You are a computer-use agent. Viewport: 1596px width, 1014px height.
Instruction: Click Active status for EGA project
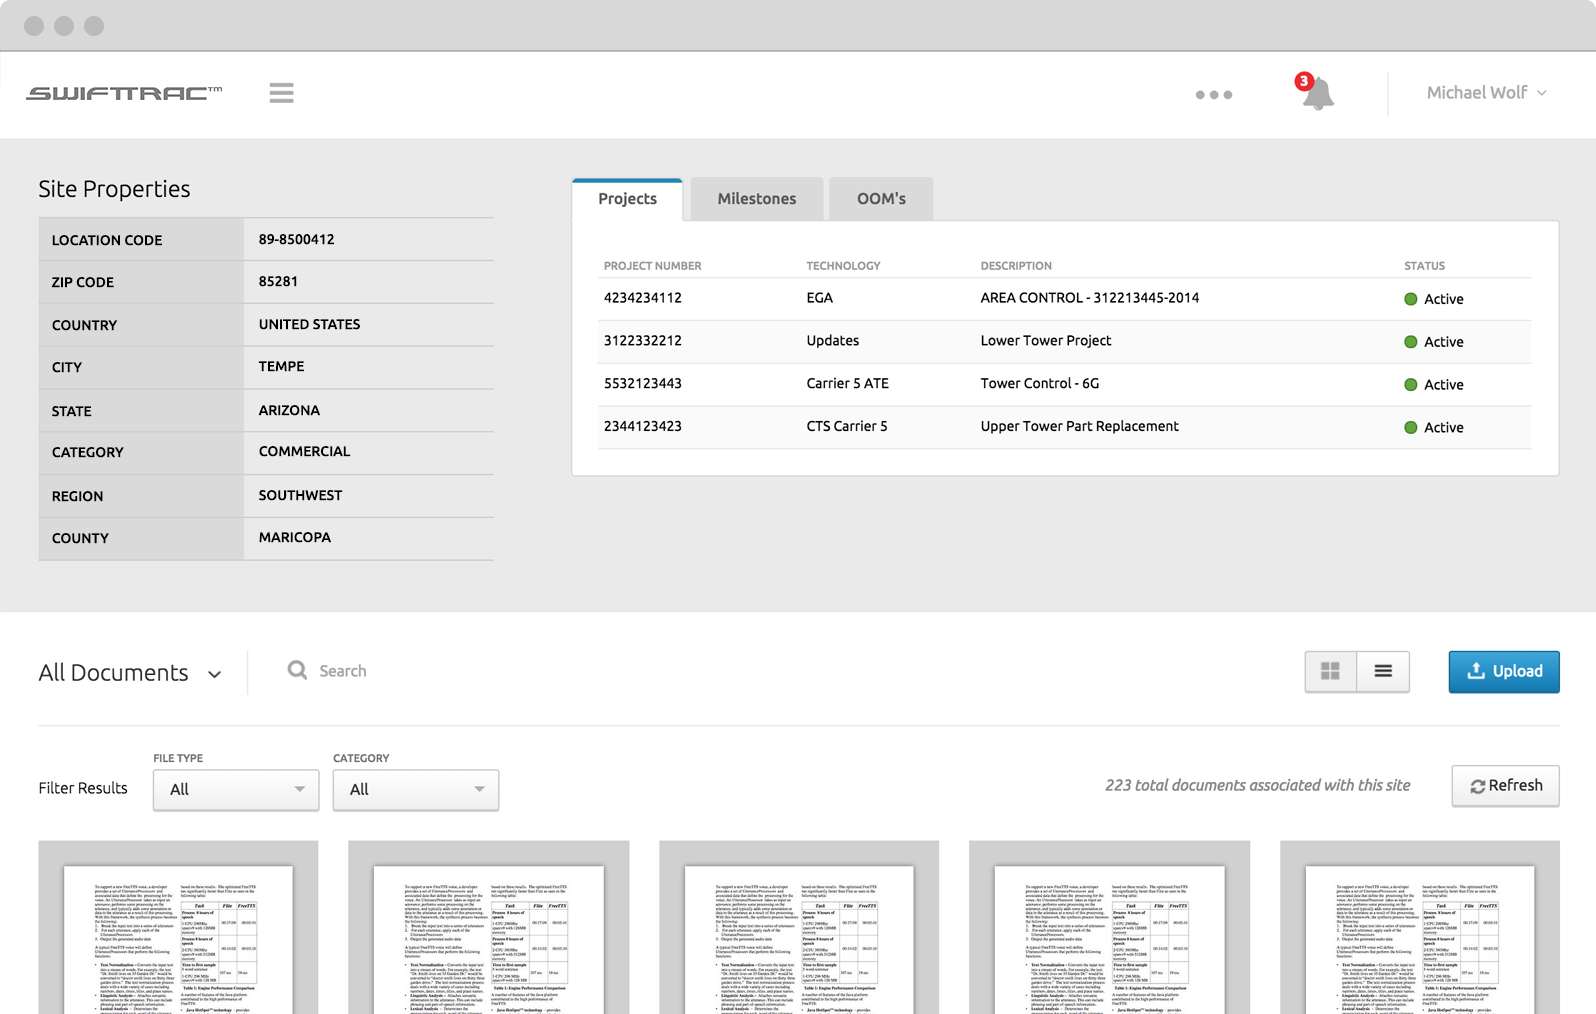click(1434, 299)
